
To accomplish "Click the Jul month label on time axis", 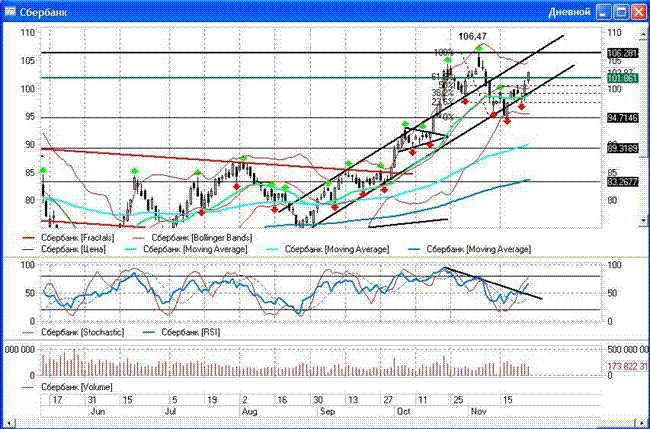I will (171, 412).
